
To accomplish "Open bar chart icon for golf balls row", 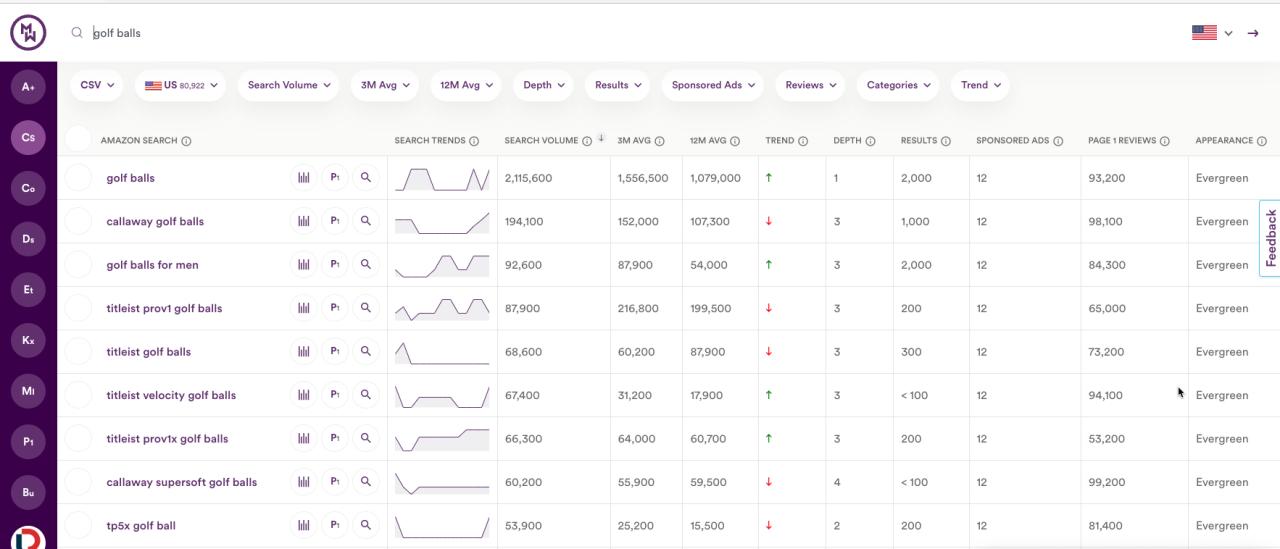I will (304, 178).
